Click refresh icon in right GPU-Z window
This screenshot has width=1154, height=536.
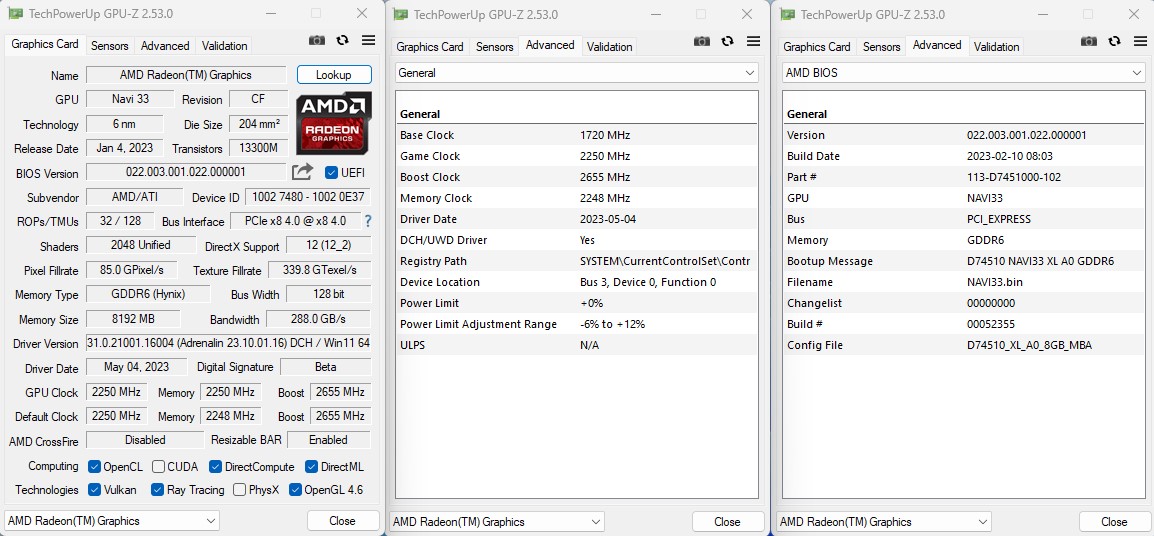pyautogui.click(x=1114, y=41)
